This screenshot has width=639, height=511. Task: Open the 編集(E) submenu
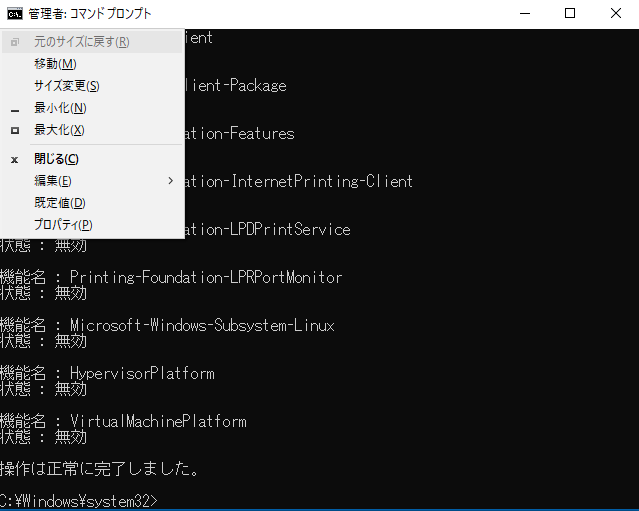coord(92,181)
